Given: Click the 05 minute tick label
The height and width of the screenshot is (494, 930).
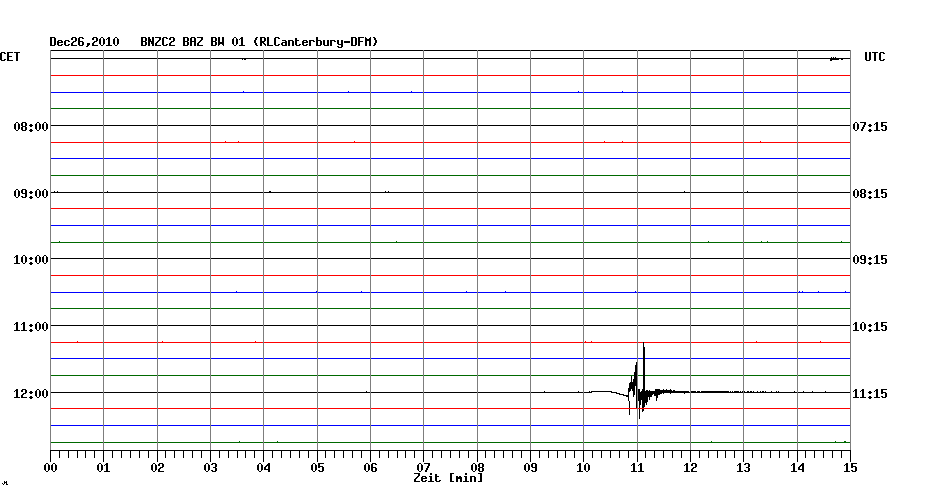Looking at the screenshot, I should point(317,467).
